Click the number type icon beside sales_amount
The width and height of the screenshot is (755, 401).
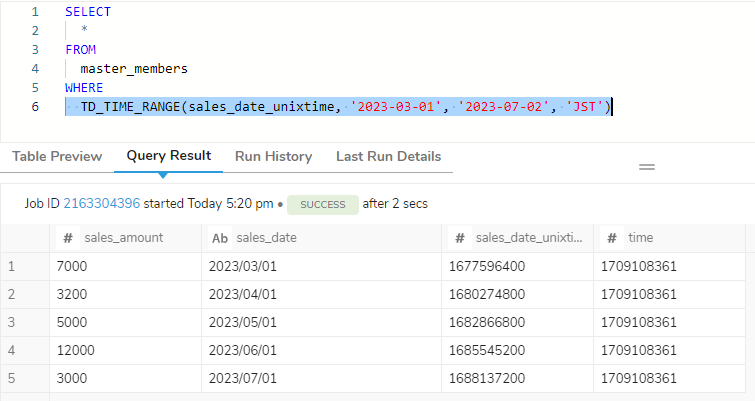click(68, 238)
